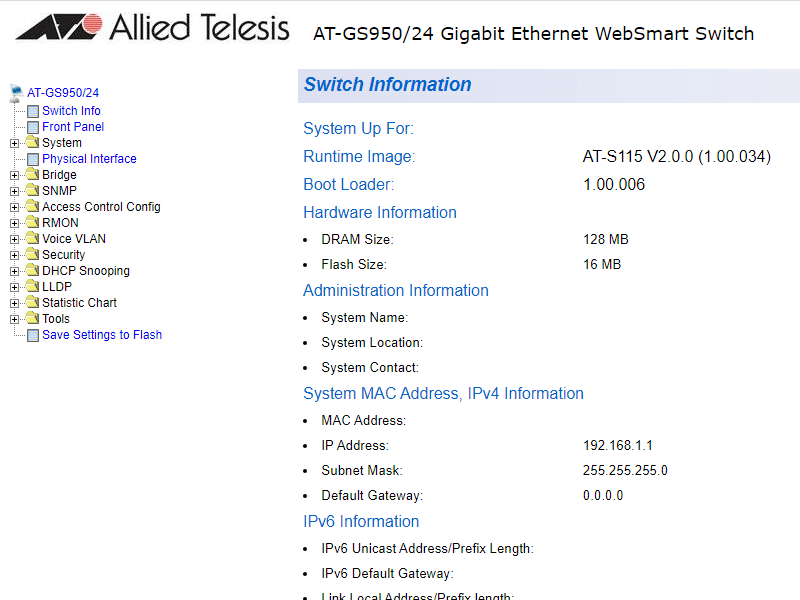Open the Physical Interface link
The width and height of the screenshot is (800, 600).
point(89,159)
